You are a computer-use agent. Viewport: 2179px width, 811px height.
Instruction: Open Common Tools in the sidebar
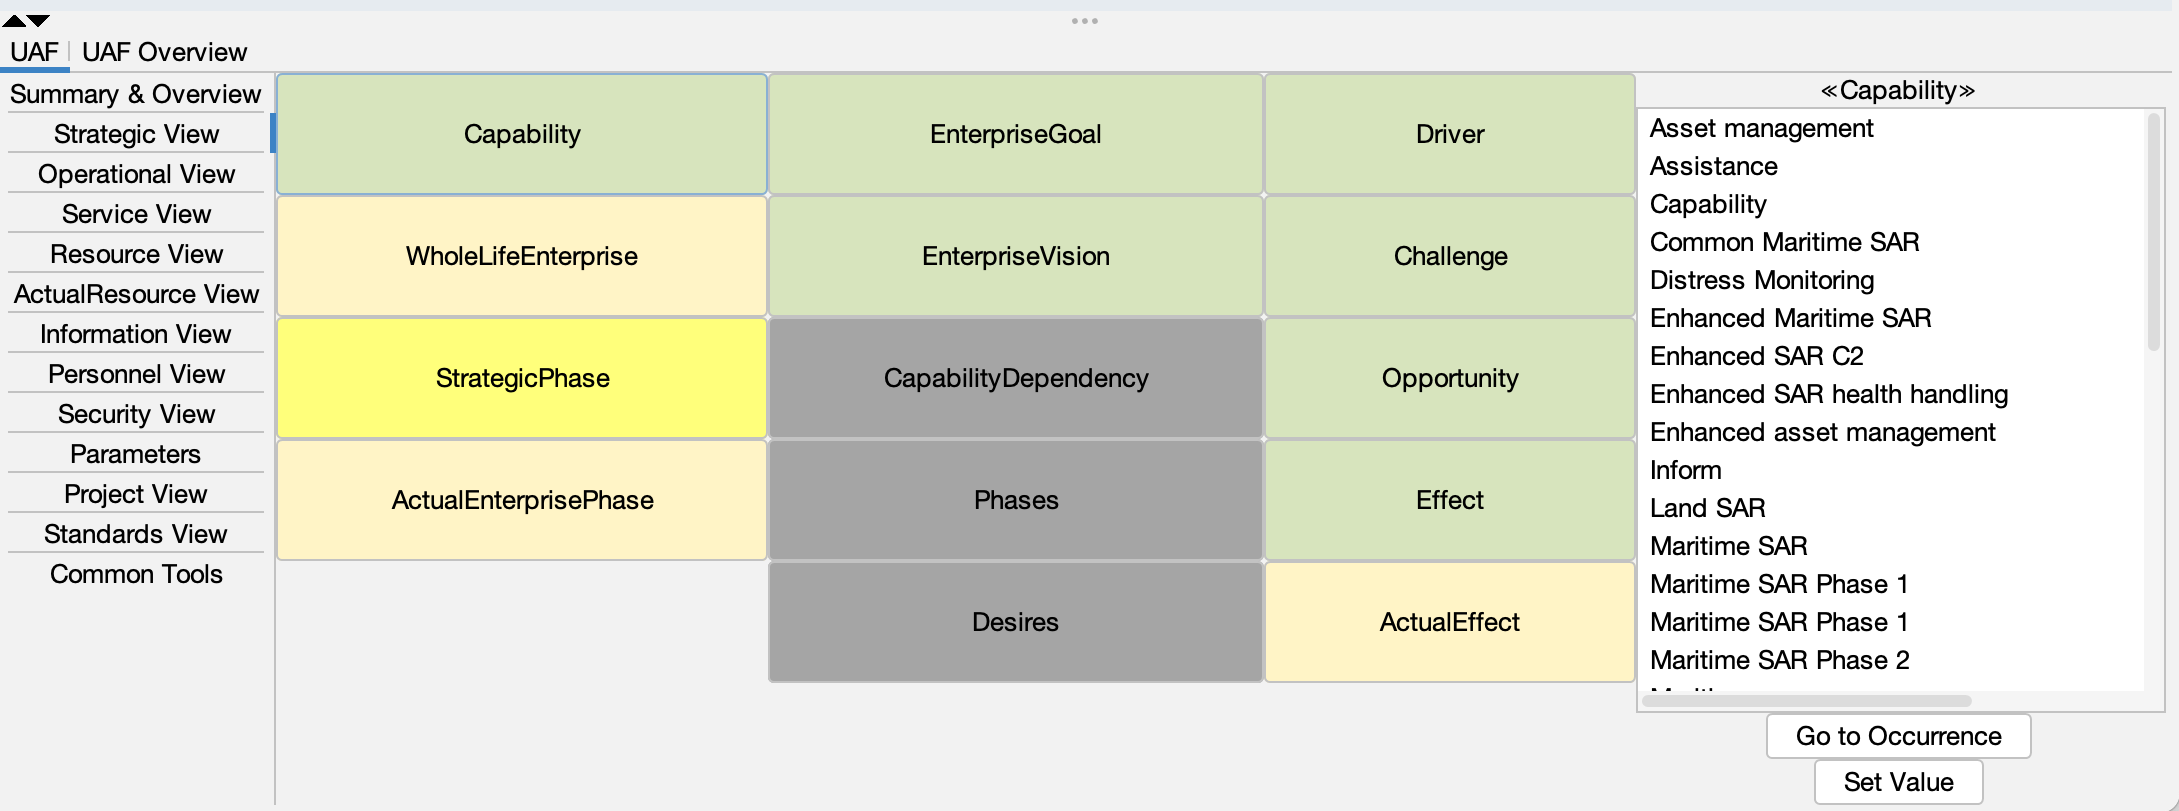tap(136, 574)
